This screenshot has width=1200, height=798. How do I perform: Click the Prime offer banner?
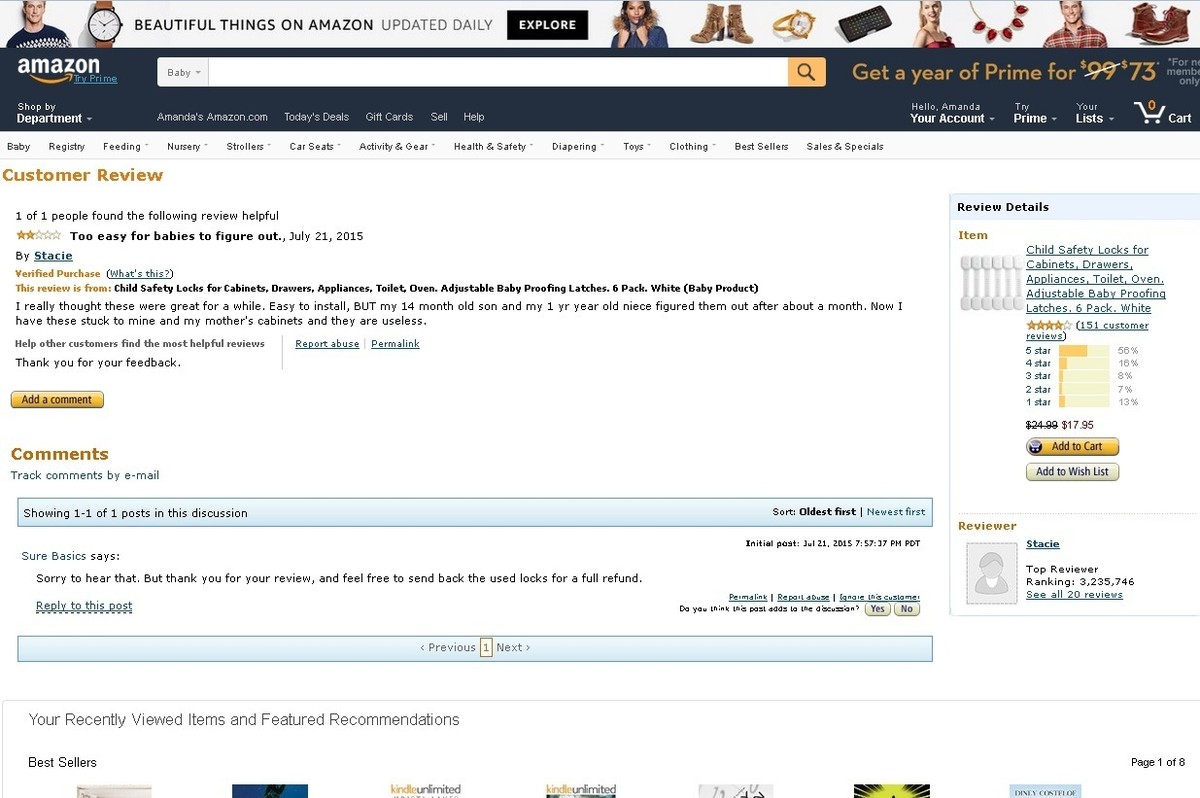click(1024, 72)
